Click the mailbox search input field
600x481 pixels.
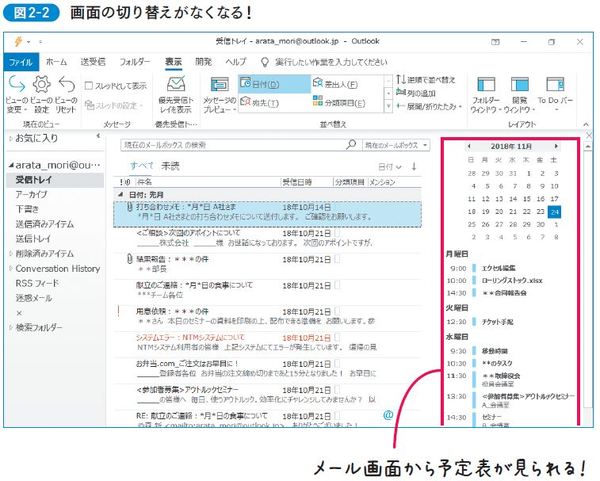(x=233, y=145)
